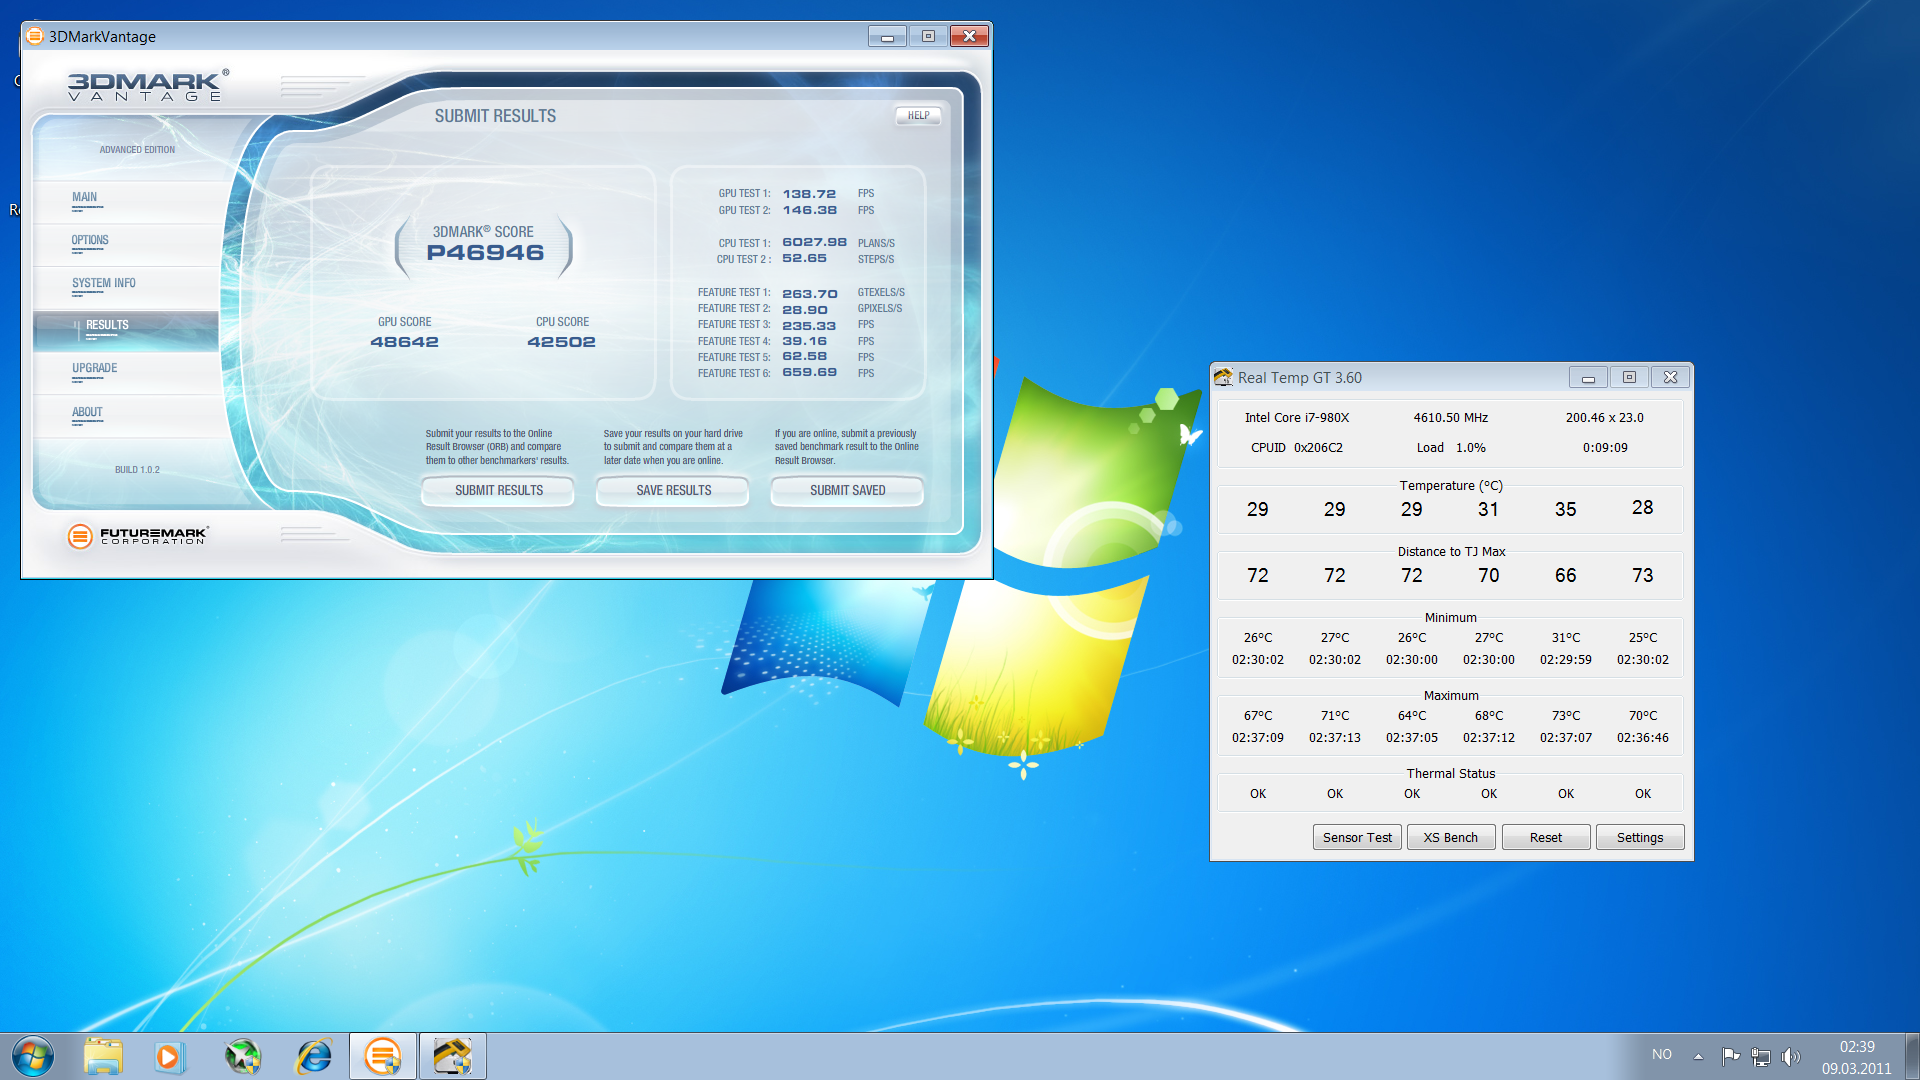This screenshot has height=1080, width=1920.
Task: Click 4610.50 MHz clock reading
Action: pyautogui.click(x=1450, y=418)
